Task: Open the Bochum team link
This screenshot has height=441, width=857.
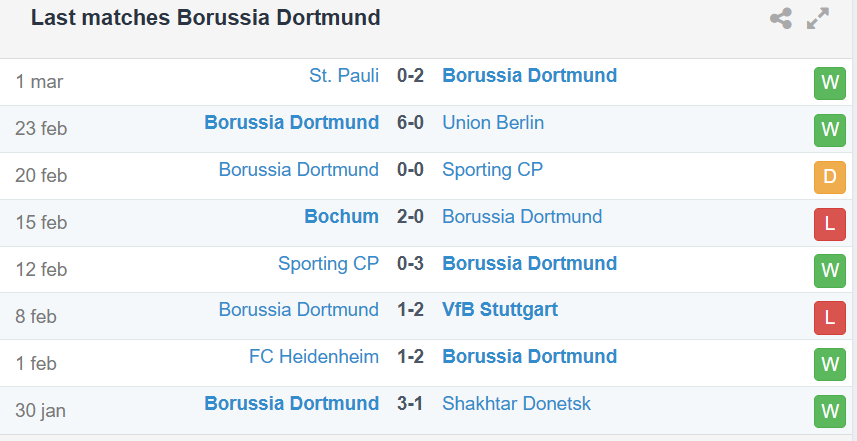Action: point(342,216)
